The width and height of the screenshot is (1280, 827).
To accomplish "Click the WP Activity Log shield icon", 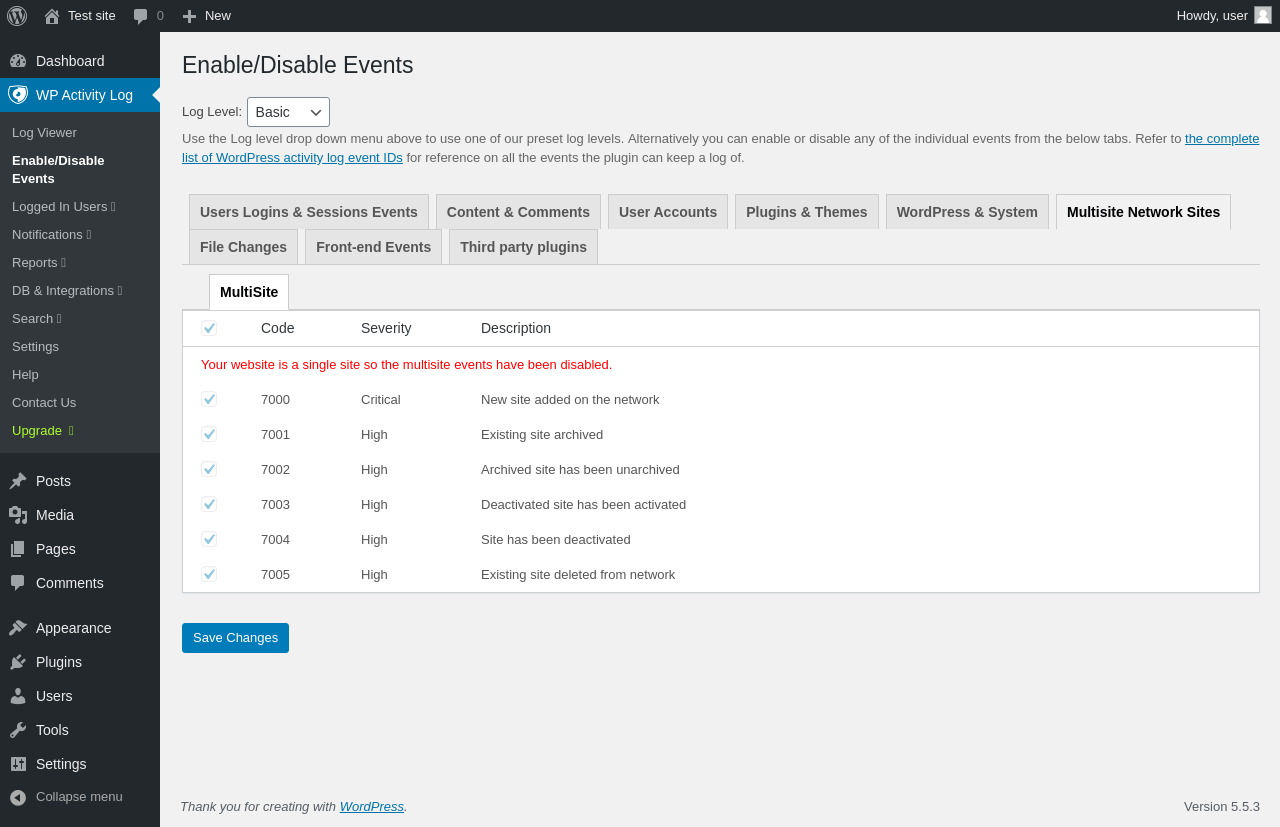I will [18, 95].
